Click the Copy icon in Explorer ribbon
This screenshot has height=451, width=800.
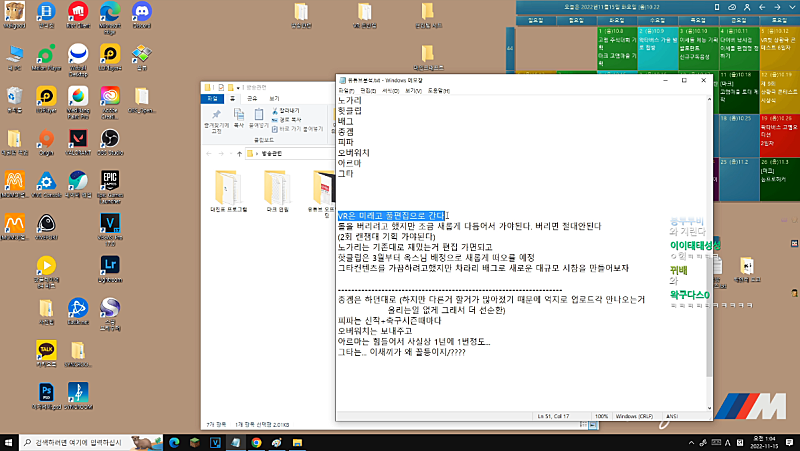[239, 118]
